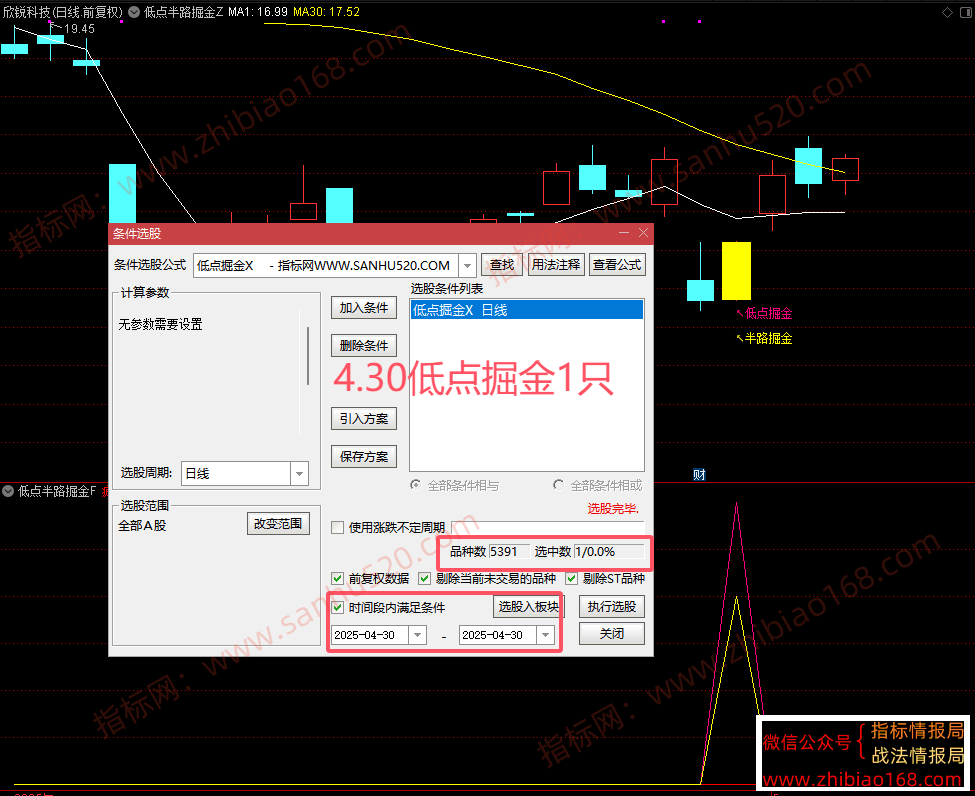Click the 品种数 5391 field
Viewport: 975px width, 796px height.
(509, 552)
